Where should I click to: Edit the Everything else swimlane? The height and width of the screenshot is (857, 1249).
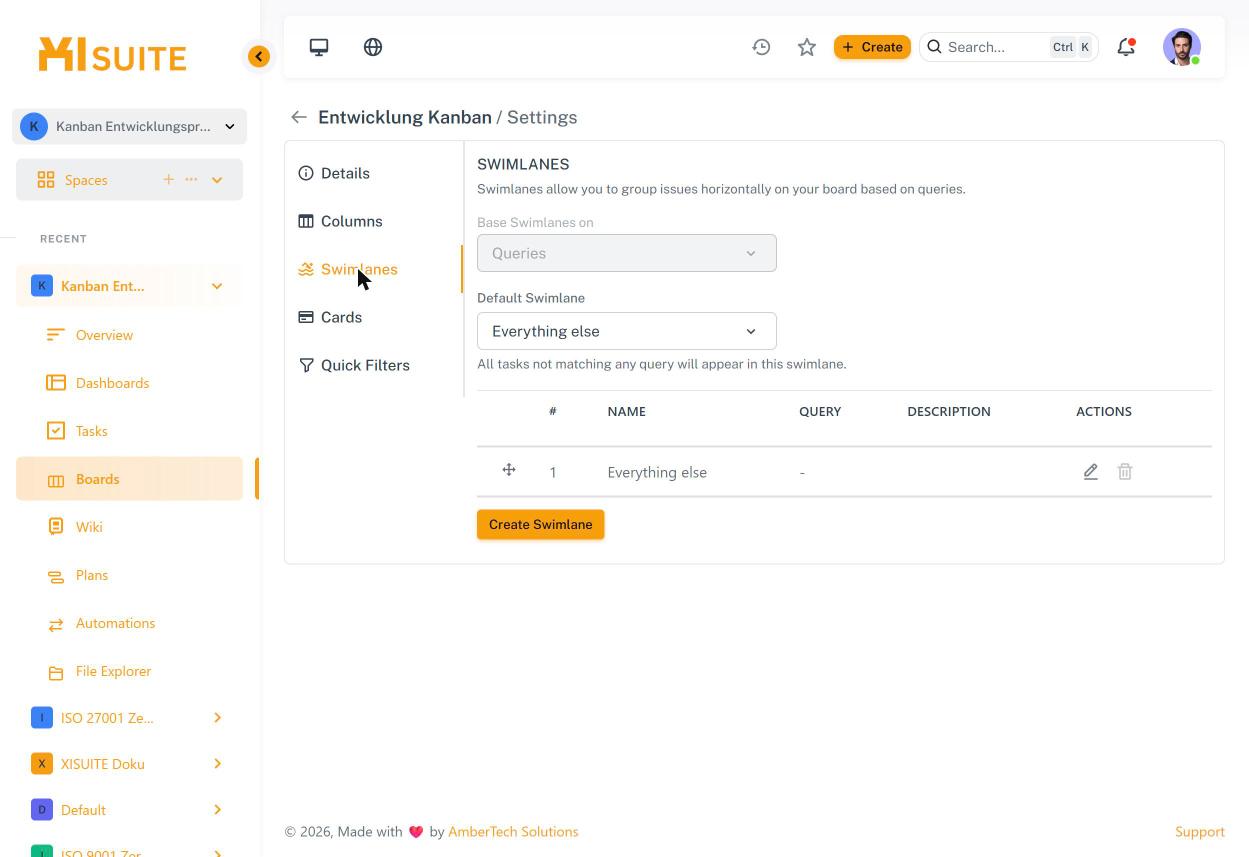1090,471
